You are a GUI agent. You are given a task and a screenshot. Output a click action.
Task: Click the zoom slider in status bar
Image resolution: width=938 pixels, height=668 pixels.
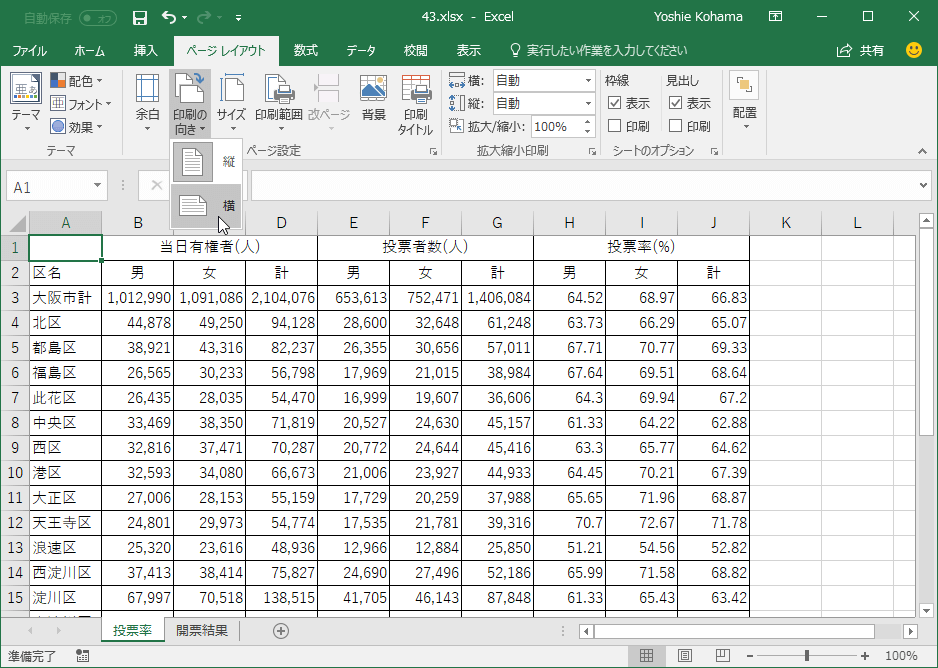pos(807,656)
